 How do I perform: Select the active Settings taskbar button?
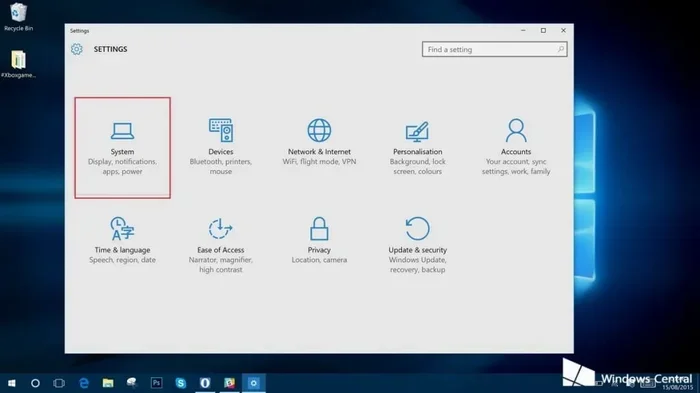254,383
